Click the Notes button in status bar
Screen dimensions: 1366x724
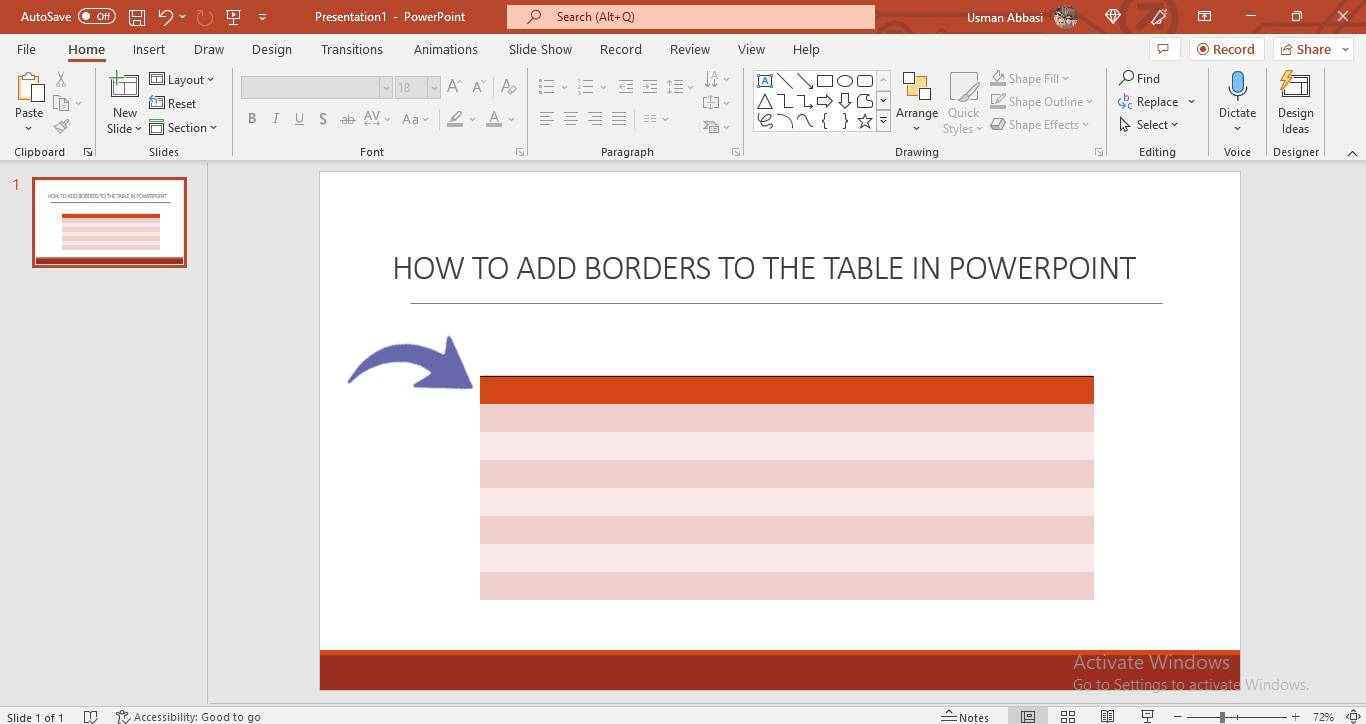click(965, 717)
